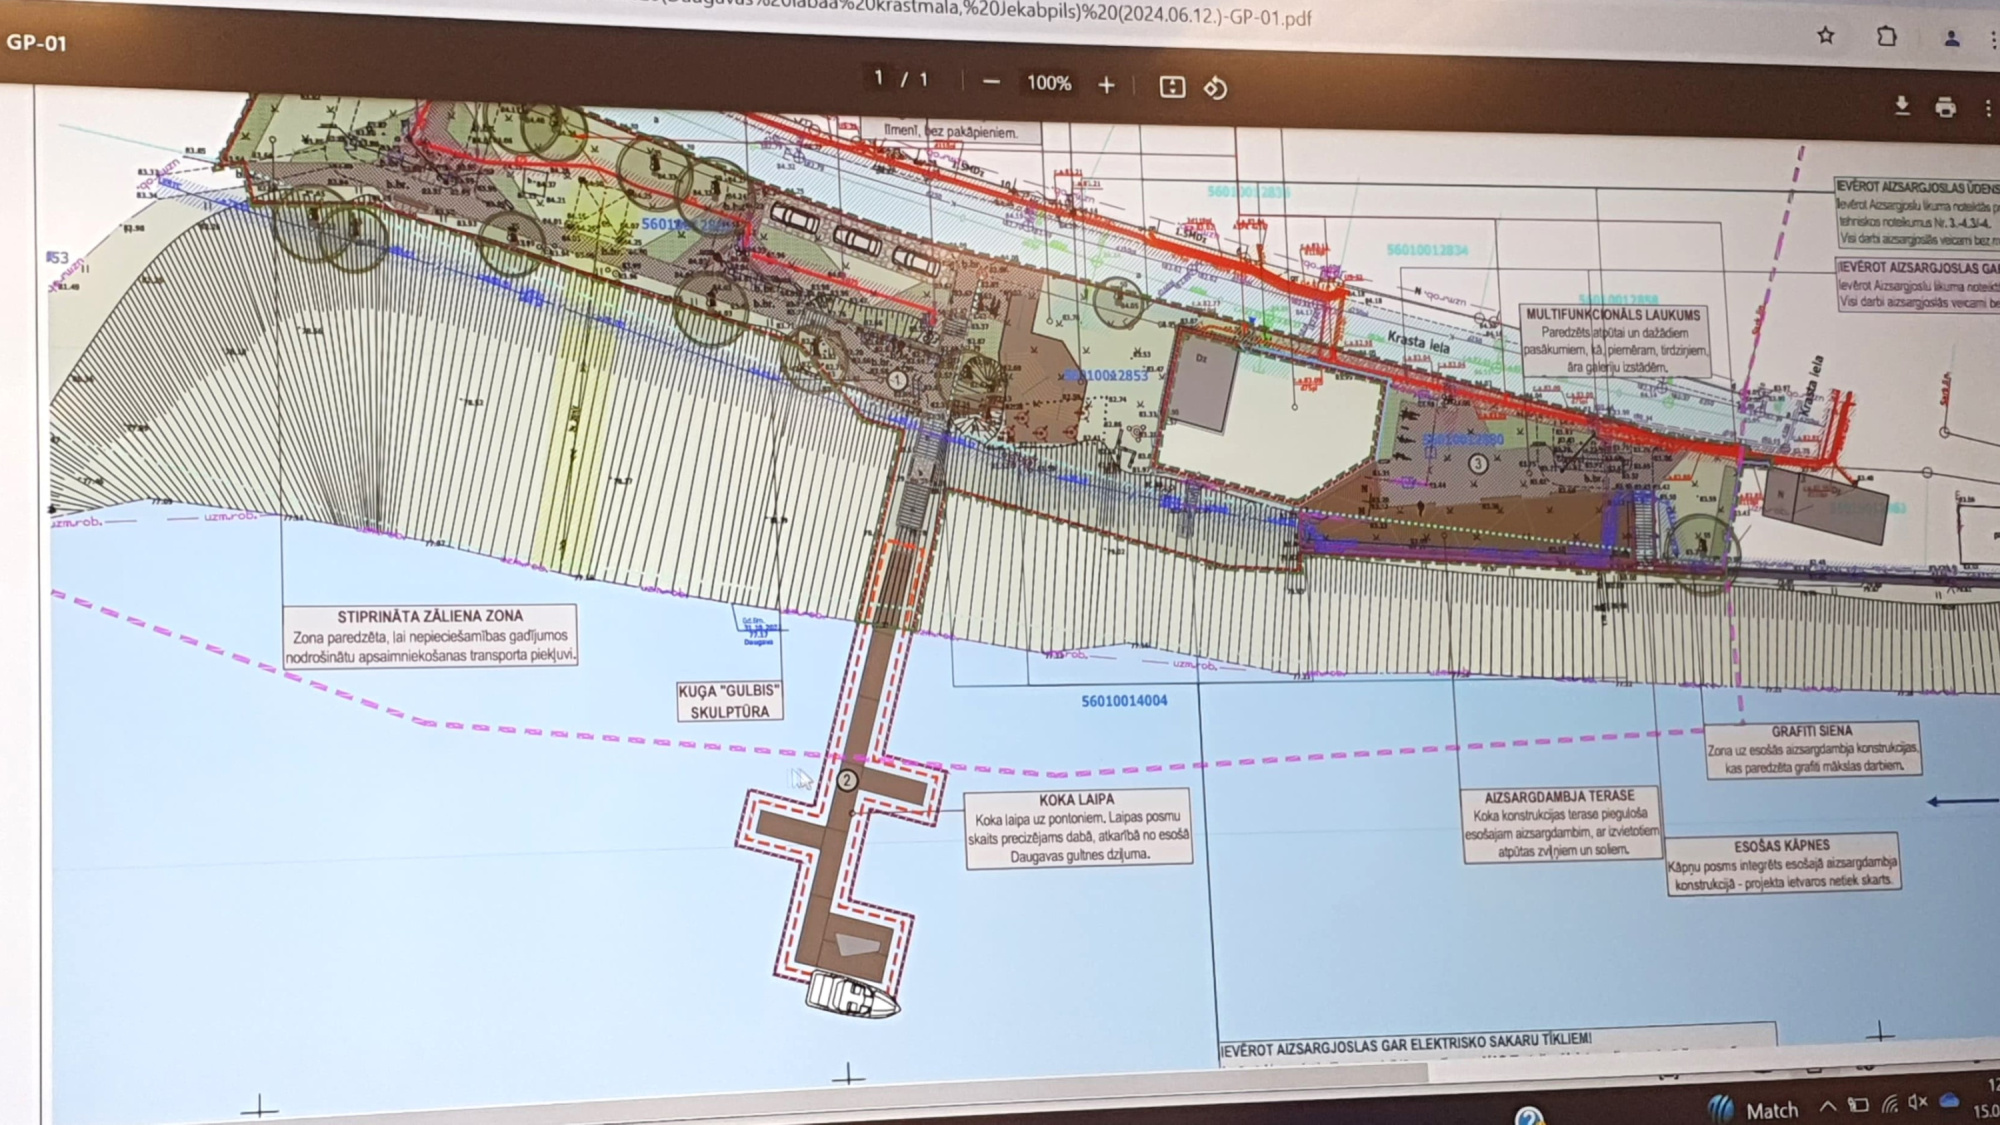Rotate the PDF counterclockwise
Screen dimensions: 2000x1125
1215,88
